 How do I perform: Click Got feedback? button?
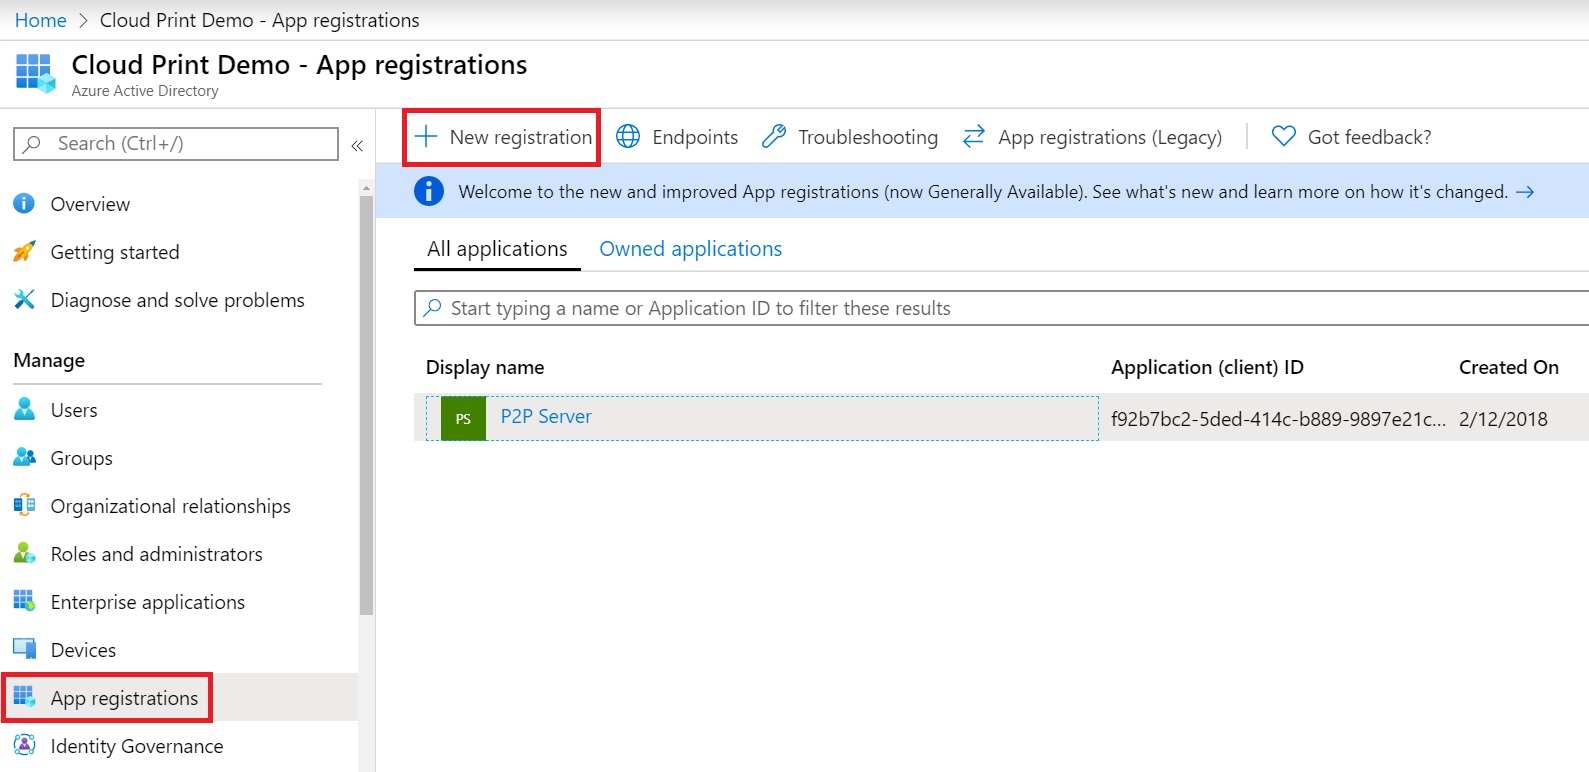1351,137
